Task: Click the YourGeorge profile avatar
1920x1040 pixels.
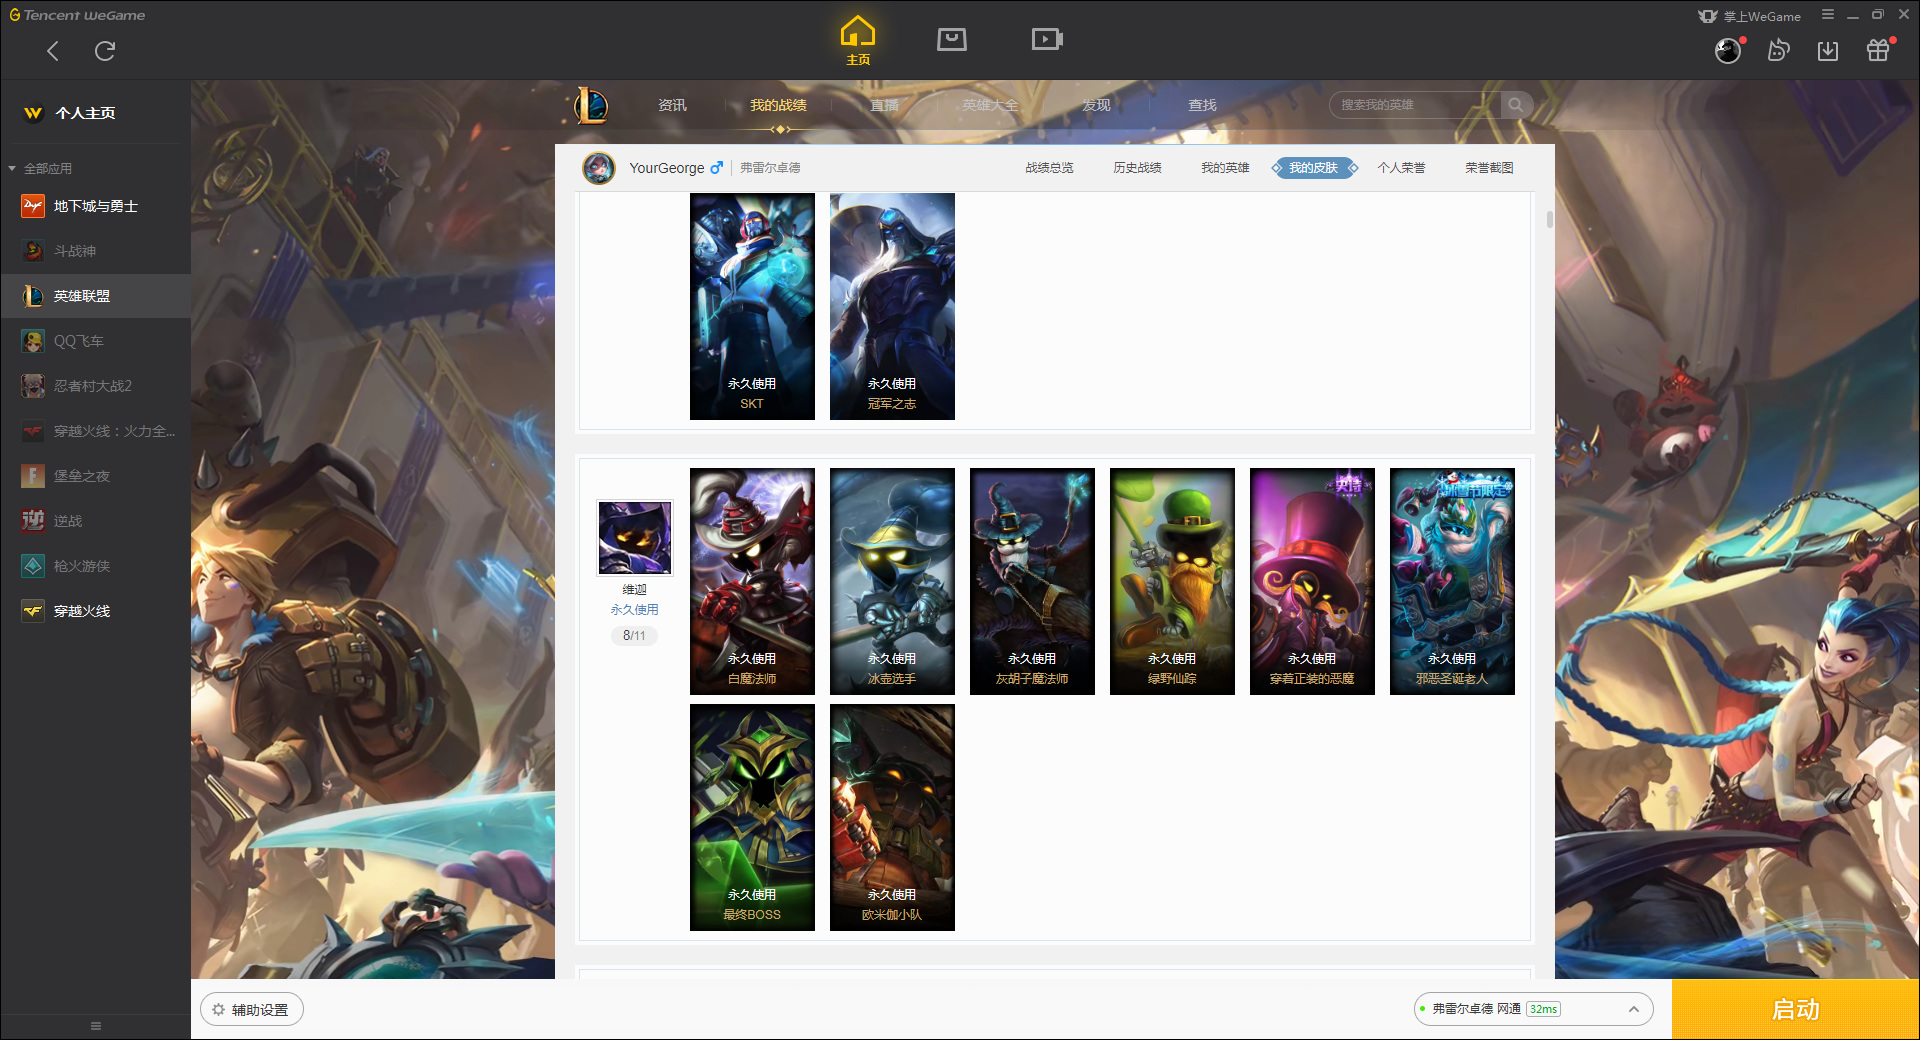Action: point(599,168)
